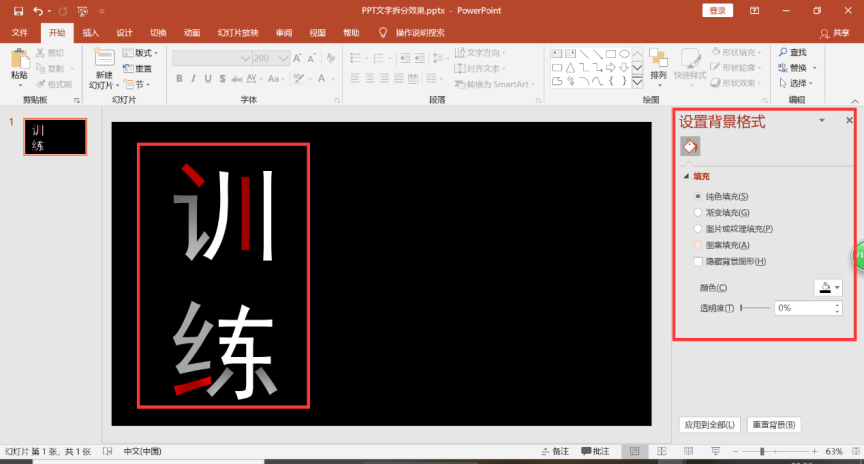Image resolution: width=864 pixels, height=464 pixels.
Task: Switch to Reading view icon
Action: [x=688, y=451]
